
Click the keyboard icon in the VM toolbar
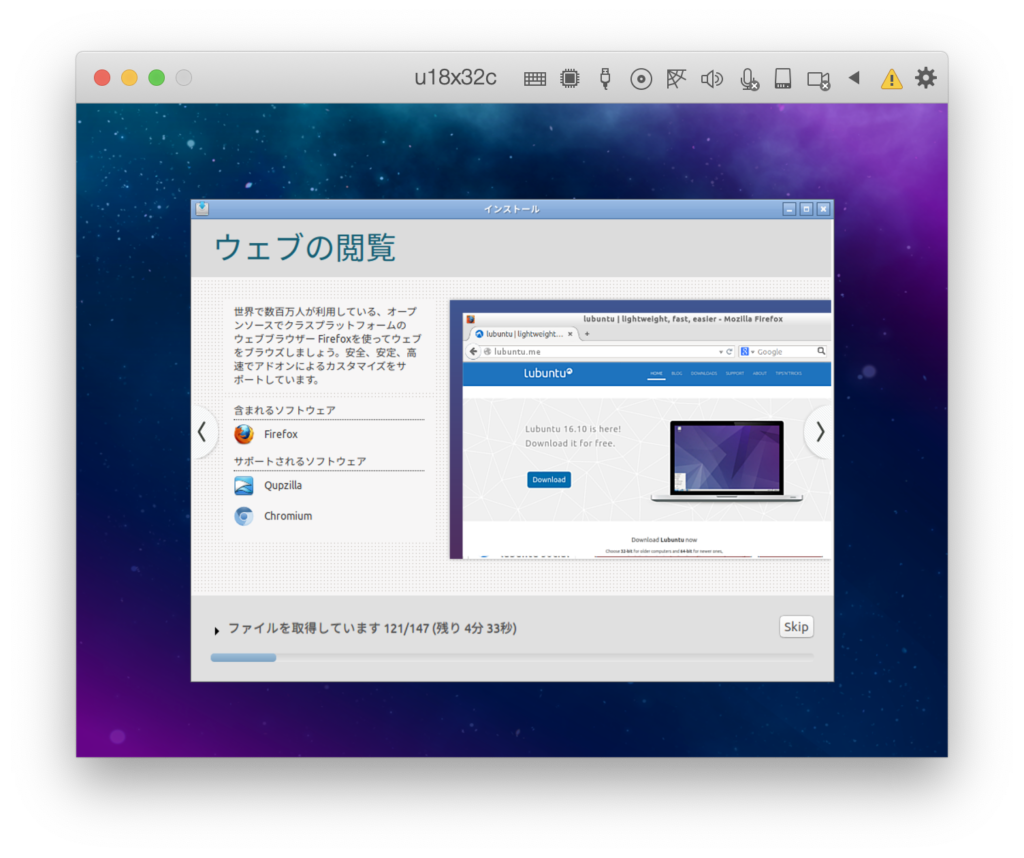point(535,78)
